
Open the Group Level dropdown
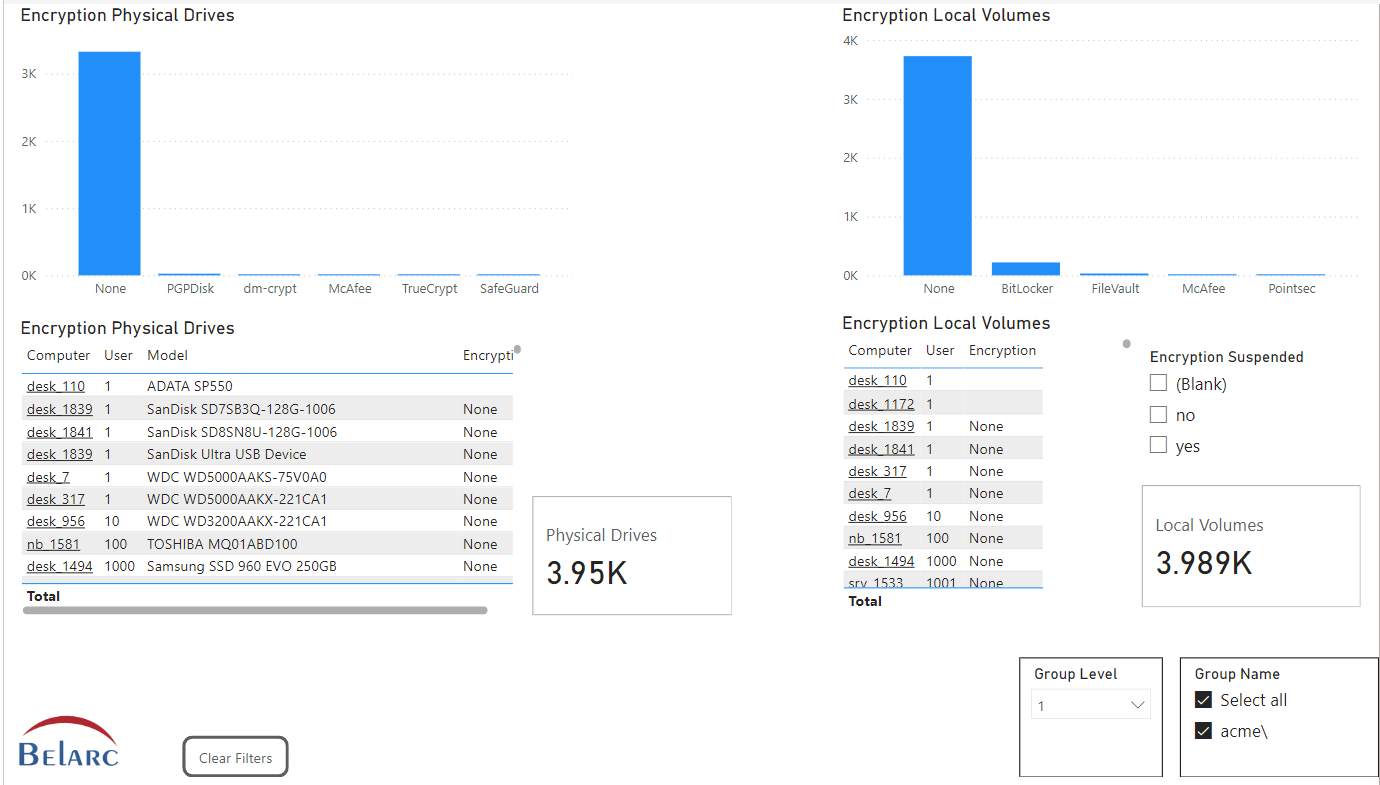click(1090, 705)
